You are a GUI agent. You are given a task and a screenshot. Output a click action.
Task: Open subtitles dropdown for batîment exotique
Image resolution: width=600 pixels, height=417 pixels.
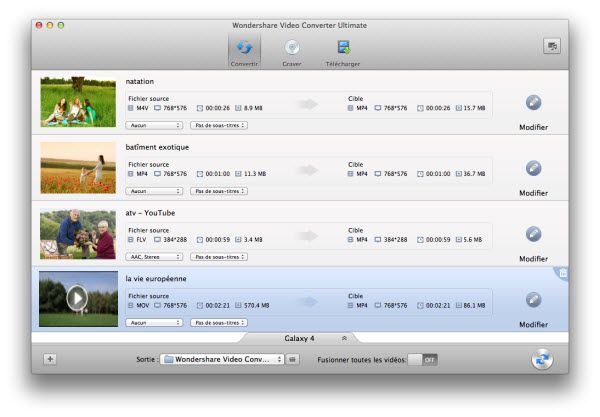pyautogui.click(x=219, y=191)
